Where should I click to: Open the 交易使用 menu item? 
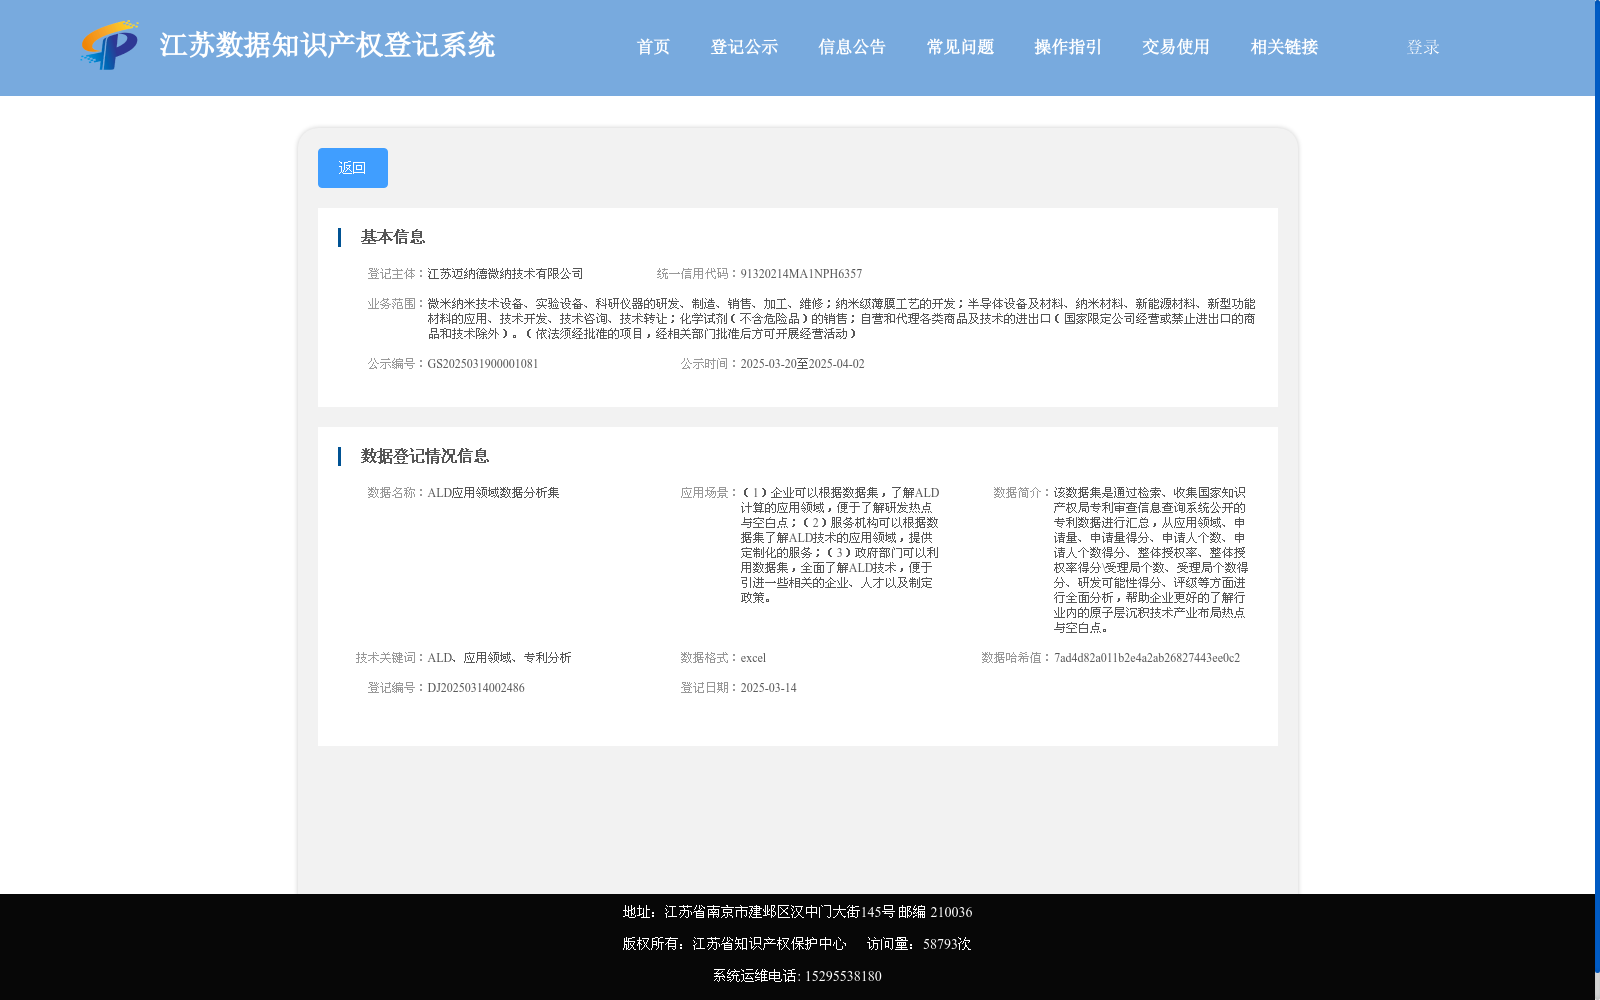1176,47
